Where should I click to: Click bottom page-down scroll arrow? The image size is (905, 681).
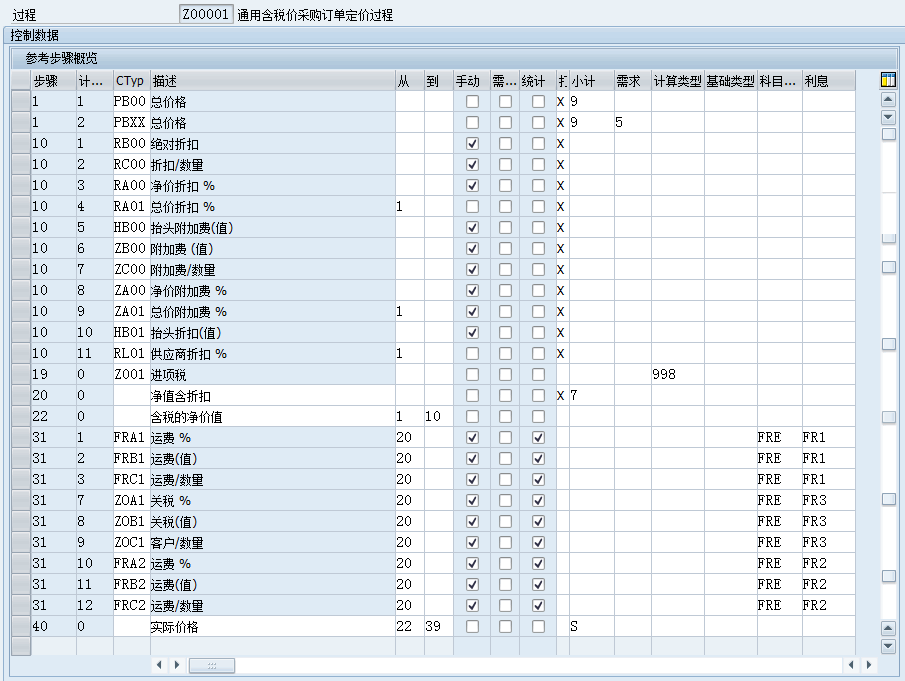pyautogui.click(x=888, y=646)
